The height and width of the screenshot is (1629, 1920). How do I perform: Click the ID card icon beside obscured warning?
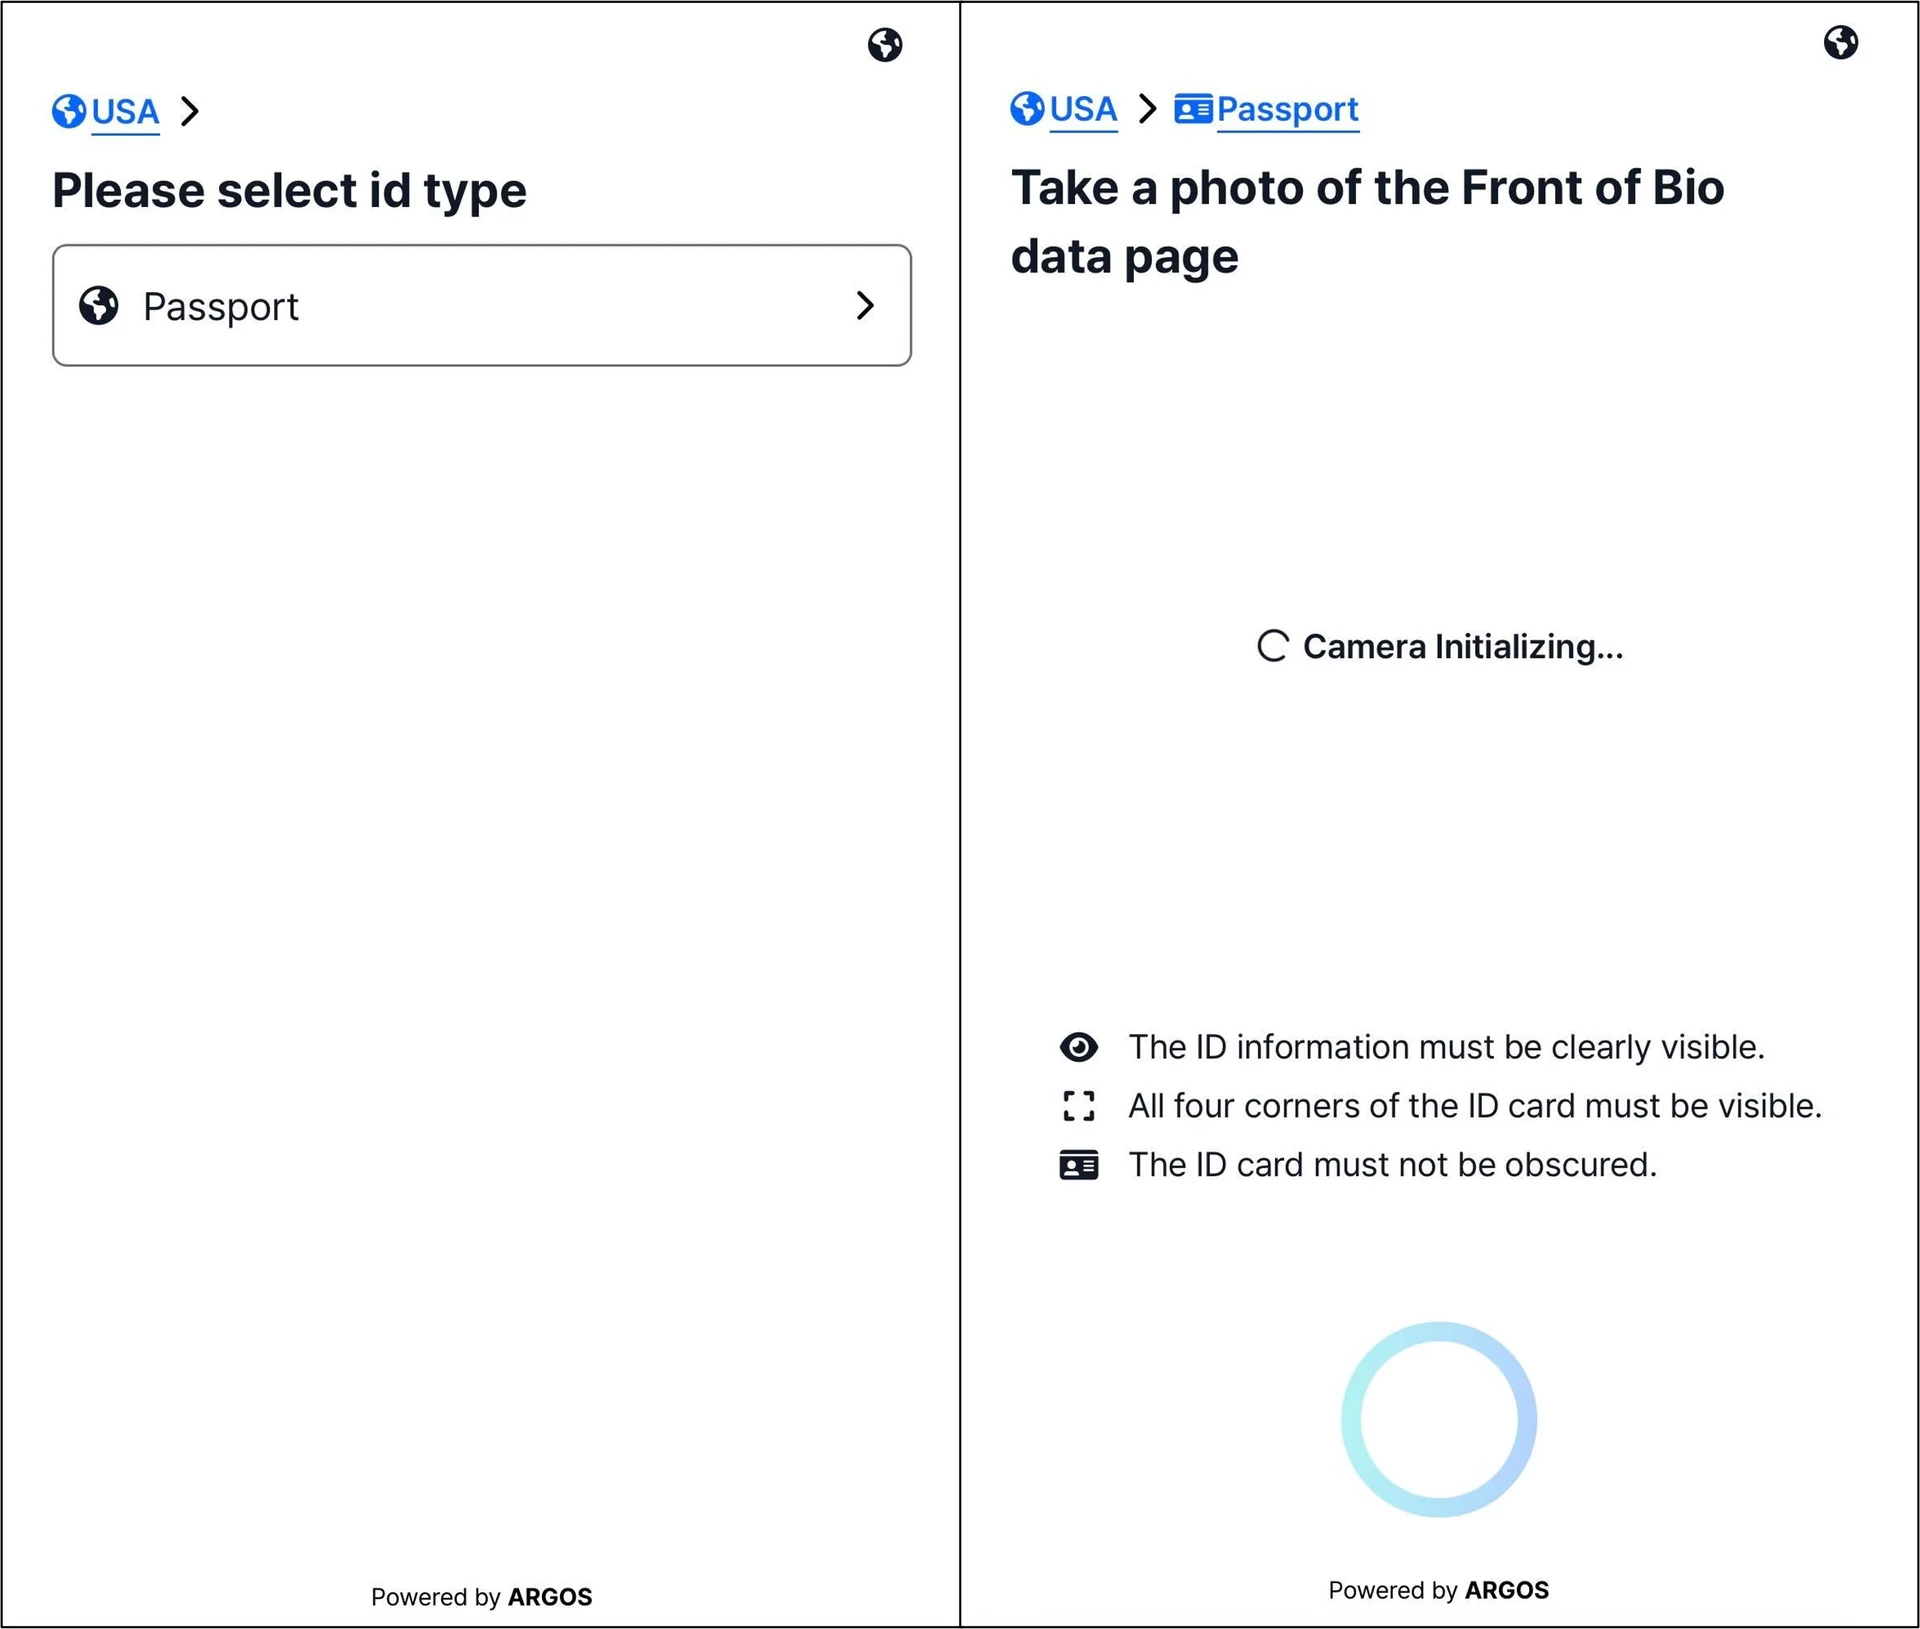(x=1077, y=1164)
